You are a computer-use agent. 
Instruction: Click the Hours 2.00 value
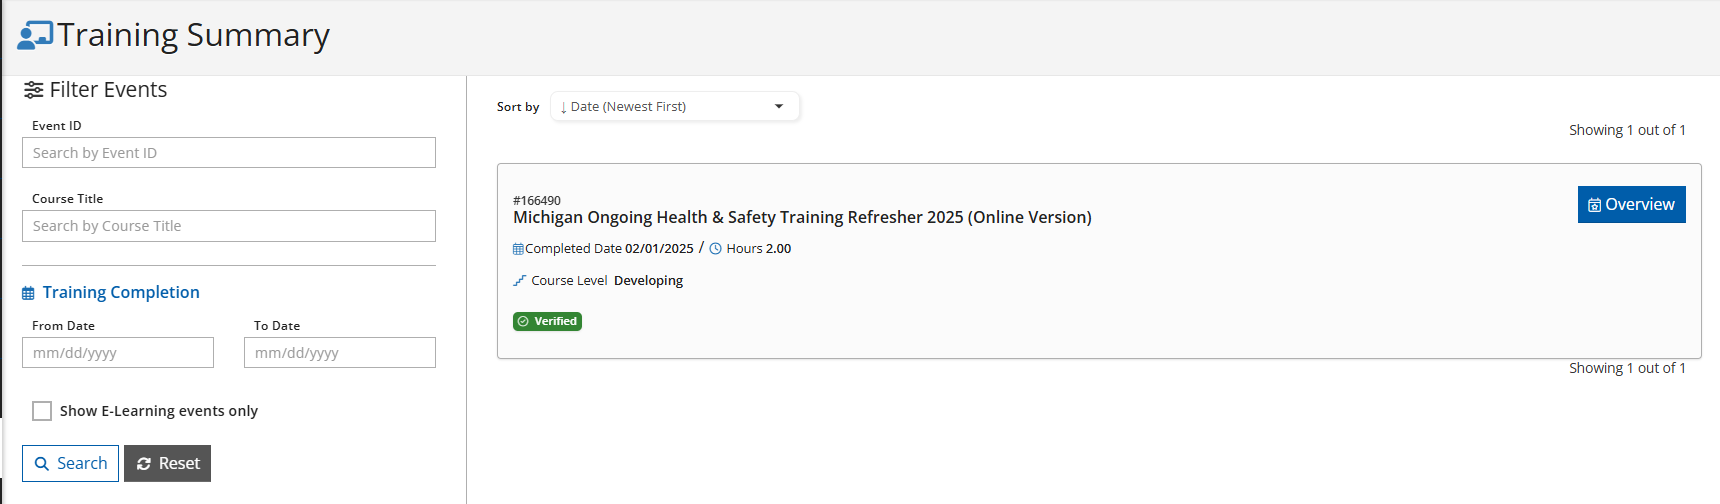(x=778, y=249)
